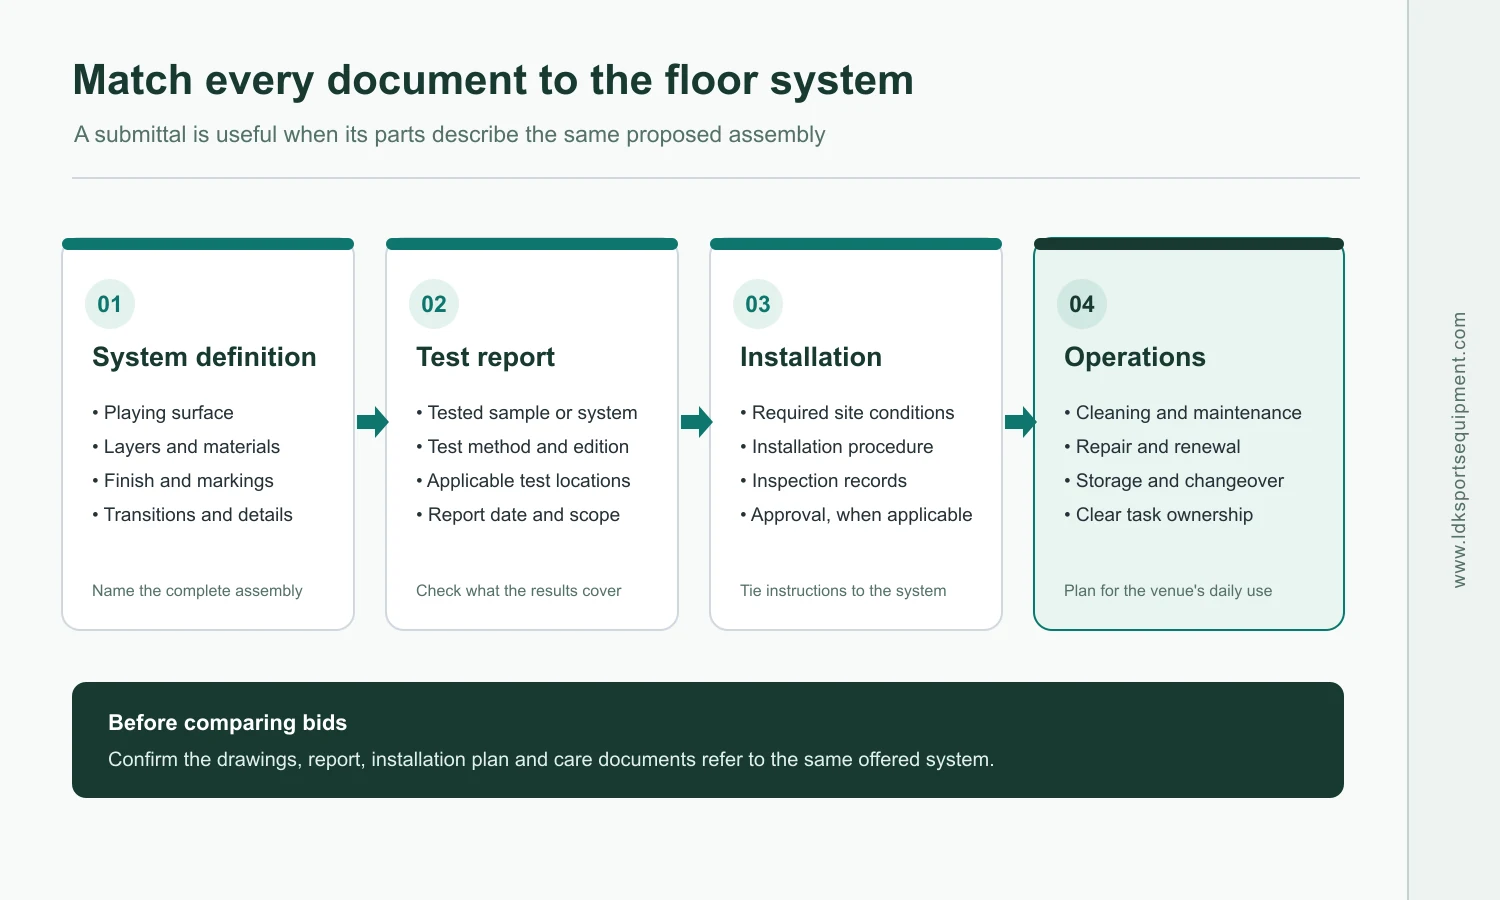Click the Plan for the venue's daily use note
Image resolution: width=1500 pixels, height=900 pixels.
pyautogui.click(x=1168, y=591)
